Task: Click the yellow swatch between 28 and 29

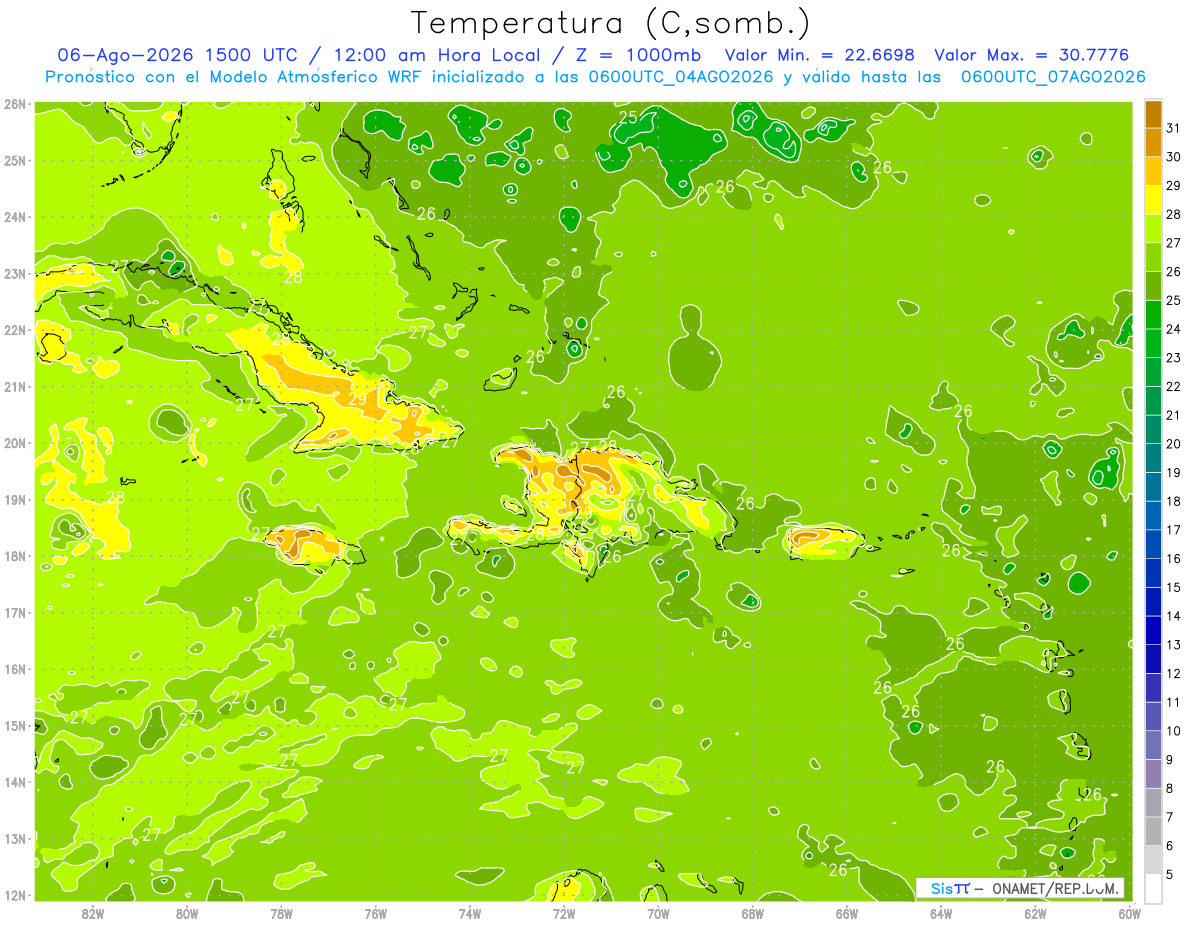Action: point(1153,200)
